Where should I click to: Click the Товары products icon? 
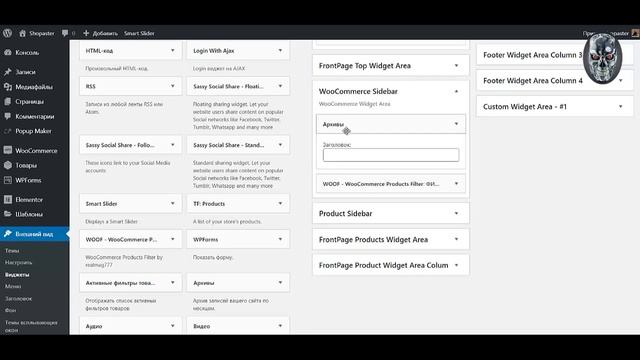coord(8,165)
